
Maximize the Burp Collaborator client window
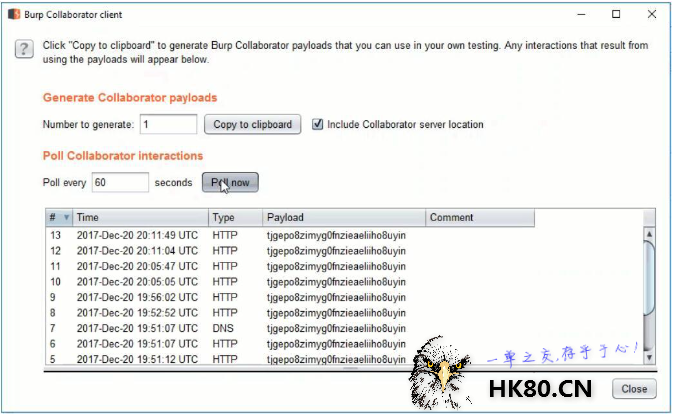pos(616,14)
